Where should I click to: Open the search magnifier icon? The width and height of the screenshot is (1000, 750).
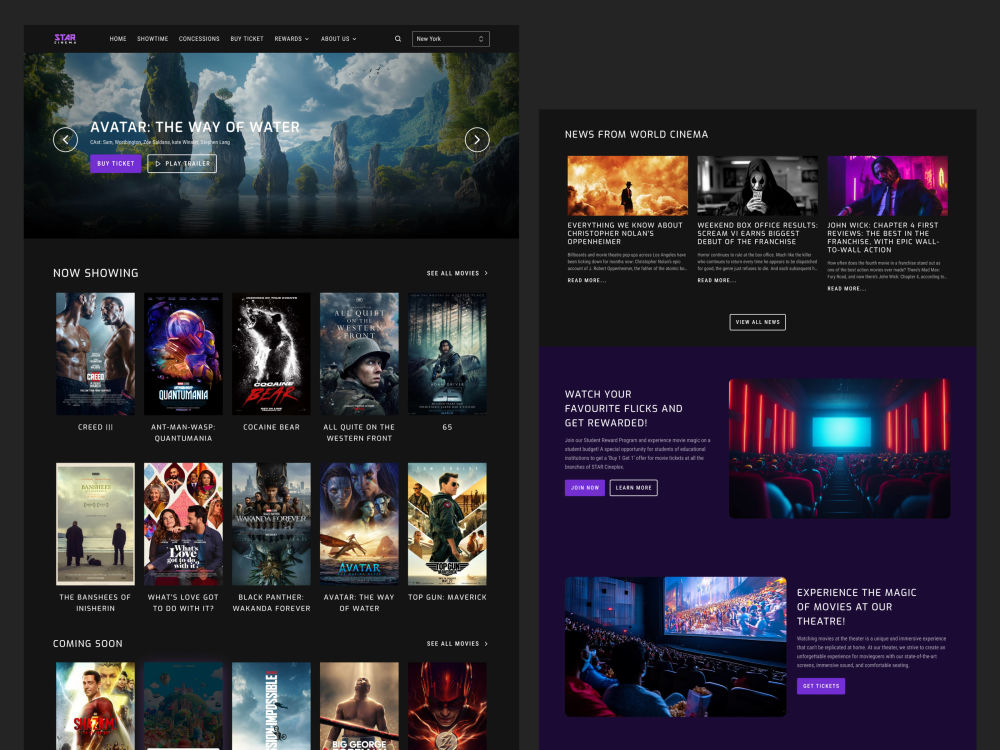click(398, 39)
